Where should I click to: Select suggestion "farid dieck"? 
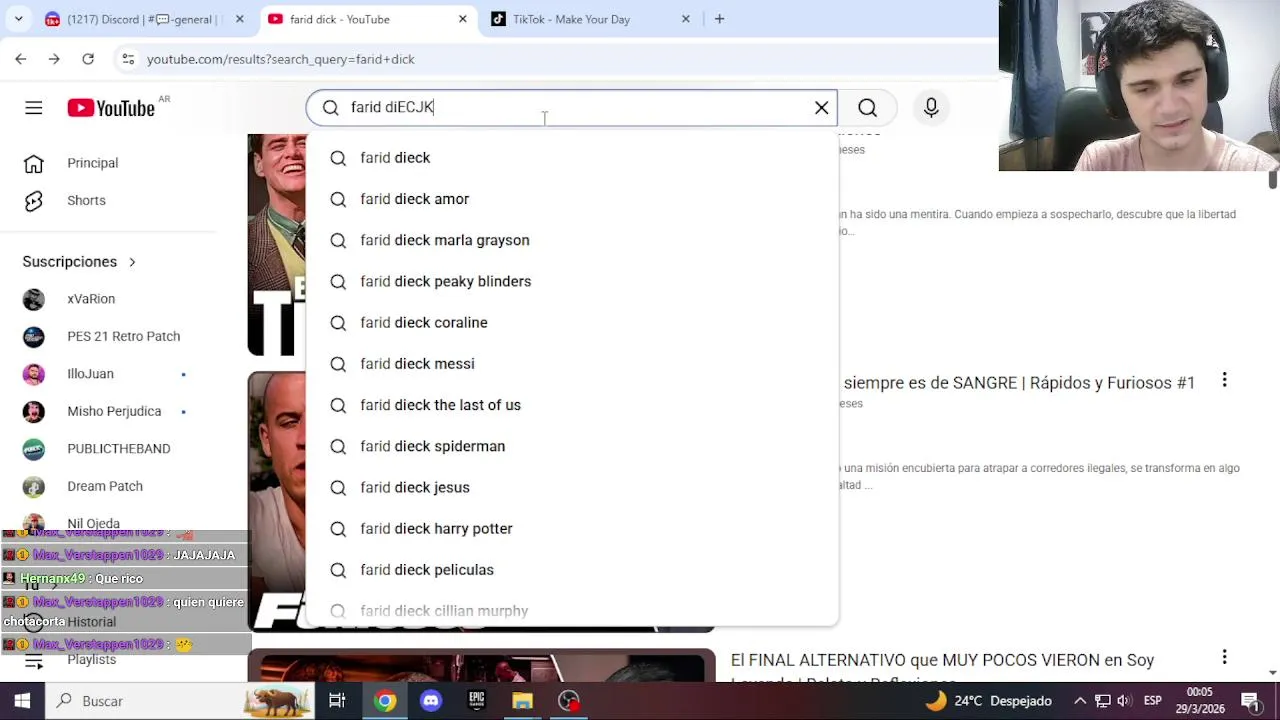(x=572, y=158)
